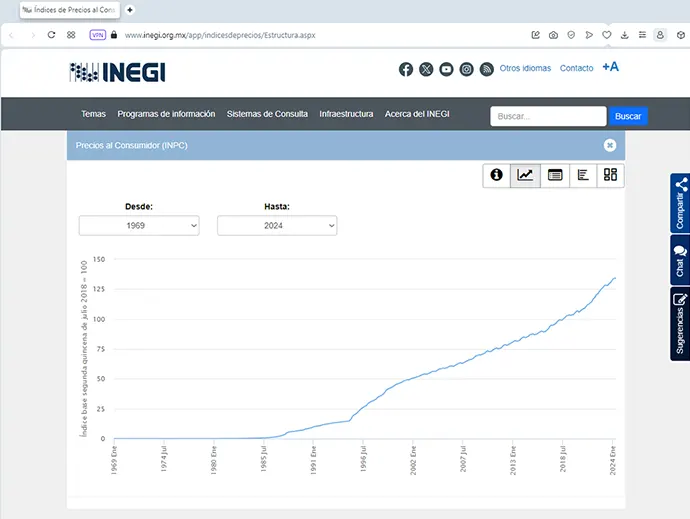Click the RSS feed icon
Screen dimensions: 690x519
(x=486, y=69)
